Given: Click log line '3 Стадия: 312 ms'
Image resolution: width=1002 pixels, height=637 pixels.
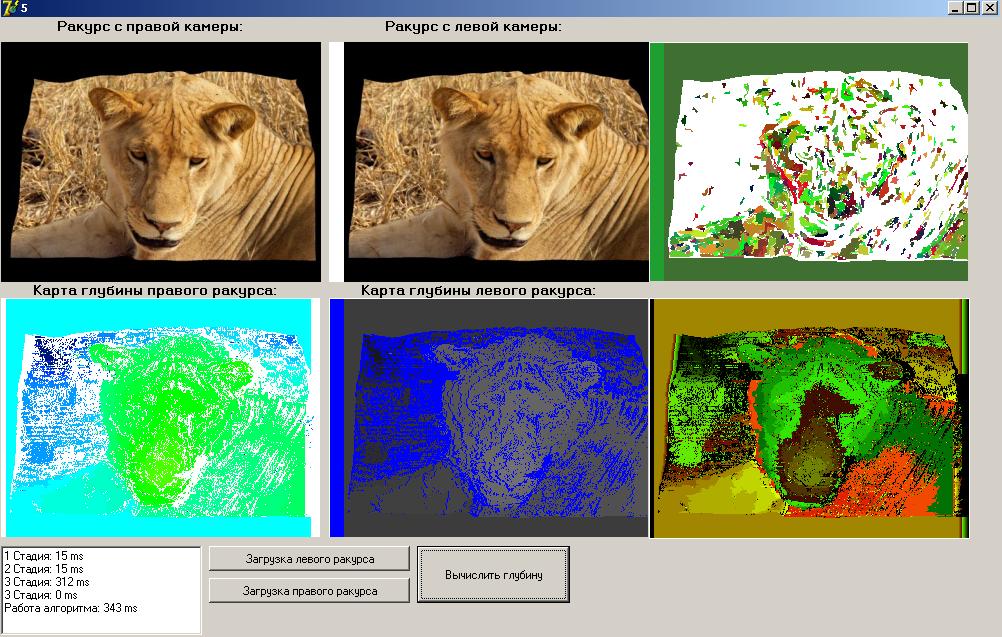Looking at the screenshot, I should pos(47,582).
